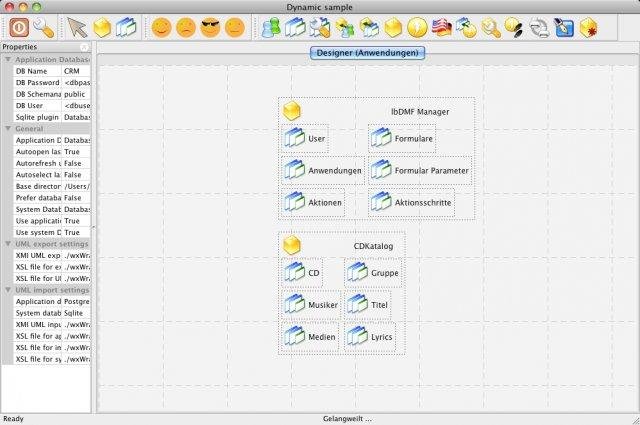This screenshot has width=640, height=425.
Task: Click the blue square fountain pen icon
Action: tap(564, 28)
